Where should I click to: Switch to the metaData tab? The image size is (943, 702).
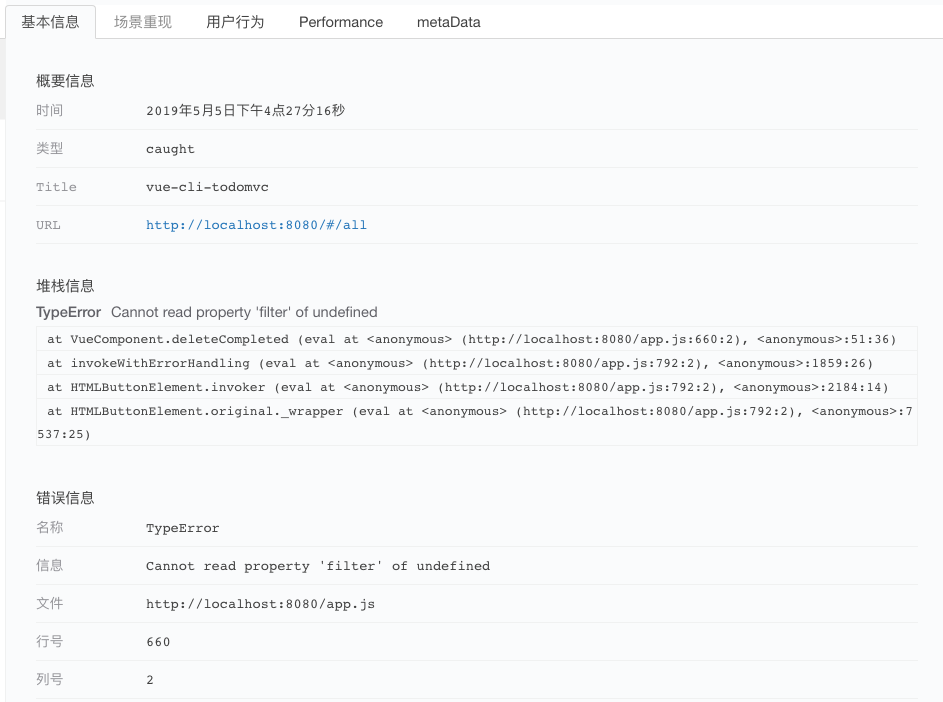pos(449,22)
